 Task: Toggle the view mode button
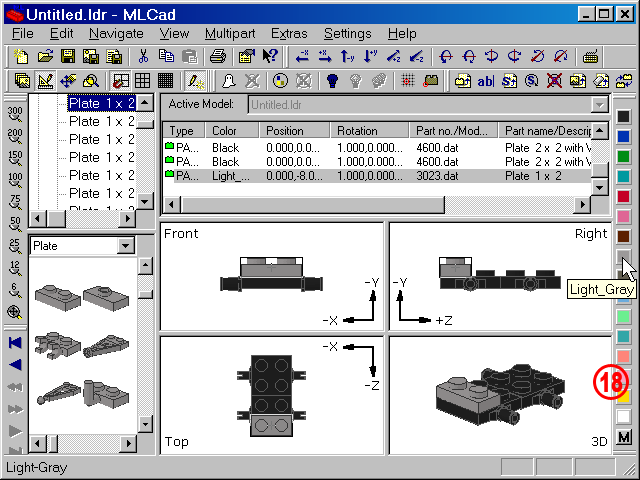click(22, 80)
